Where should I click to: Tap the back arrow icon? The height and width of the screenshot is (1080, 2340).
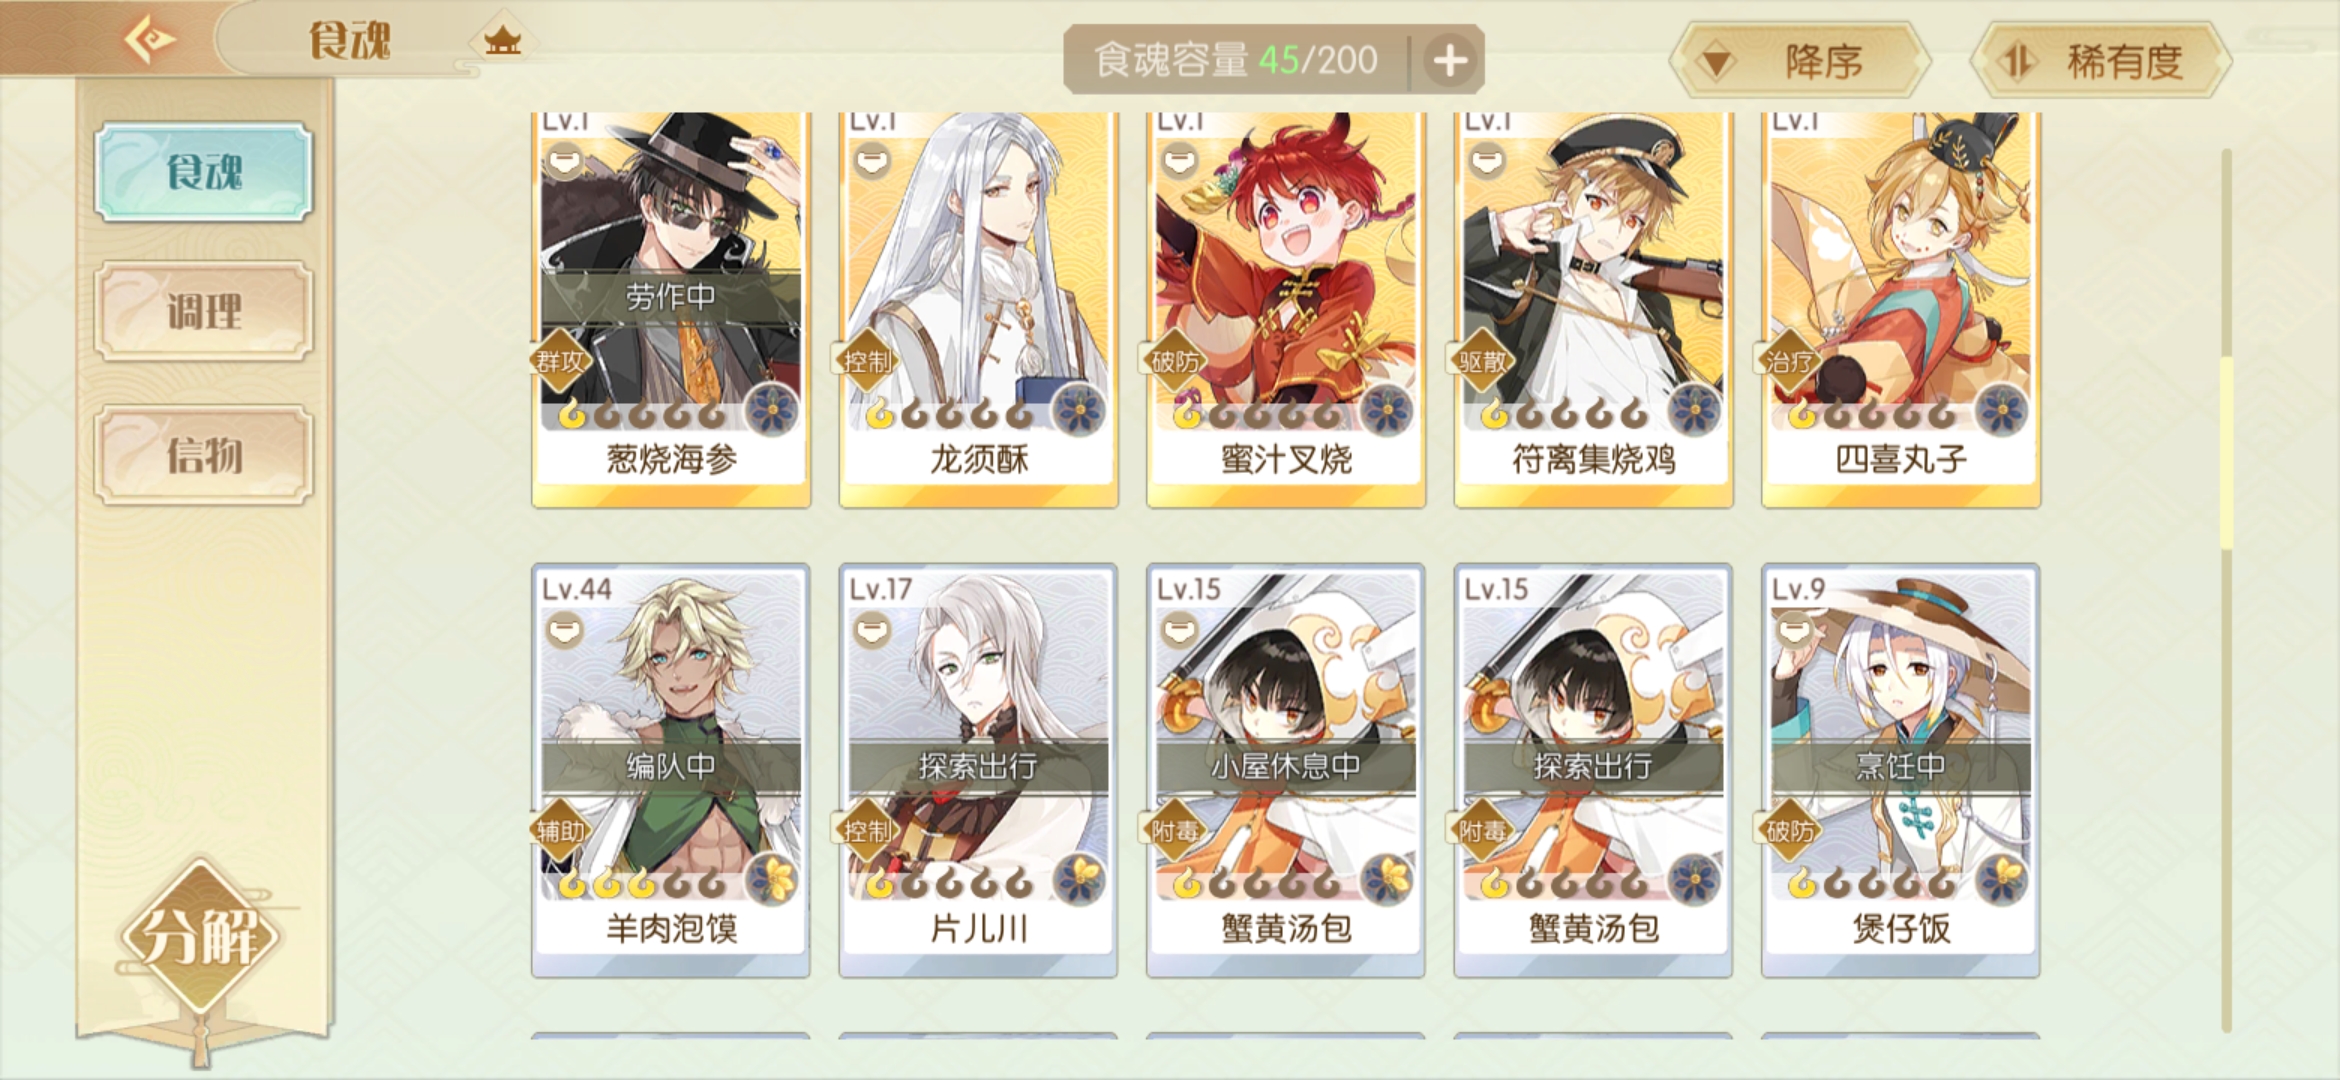click(150, 40)
